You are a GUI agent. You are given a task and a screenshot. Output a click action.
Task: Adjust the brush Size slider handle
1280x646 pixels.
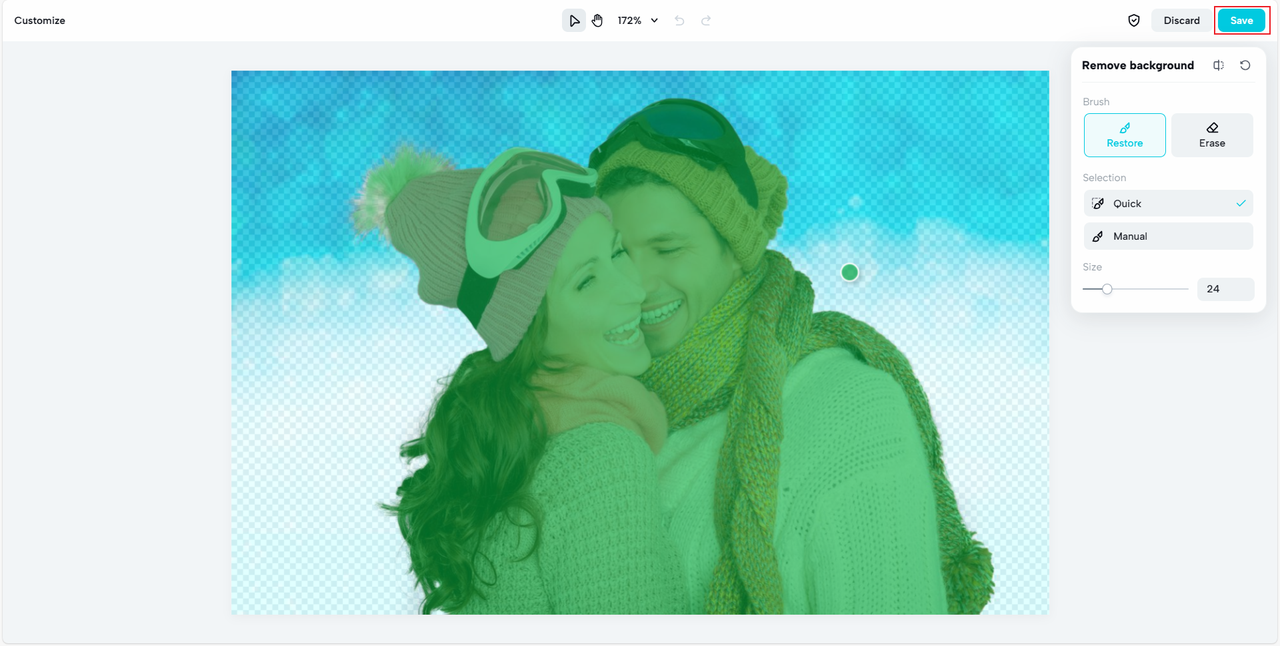pyautogui.click(x=1107, y=289)
